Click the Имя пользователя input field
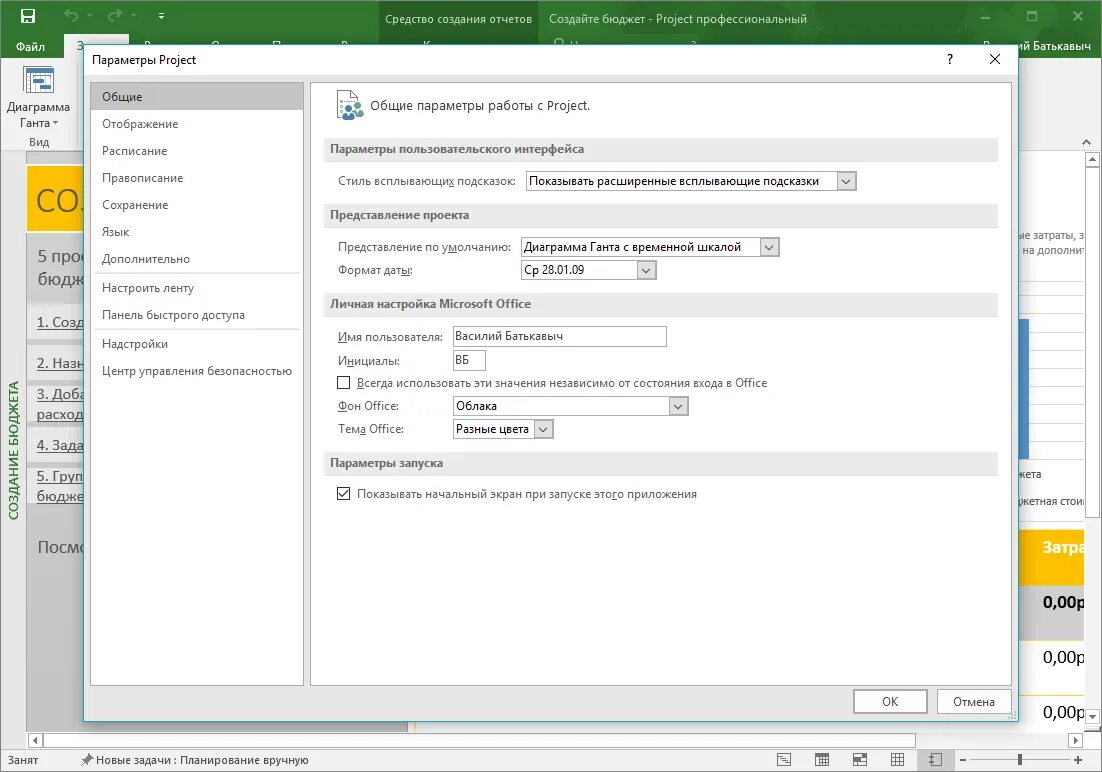Image resolution: width=1102 pixels, height=772 pixels. coord(559,336)
